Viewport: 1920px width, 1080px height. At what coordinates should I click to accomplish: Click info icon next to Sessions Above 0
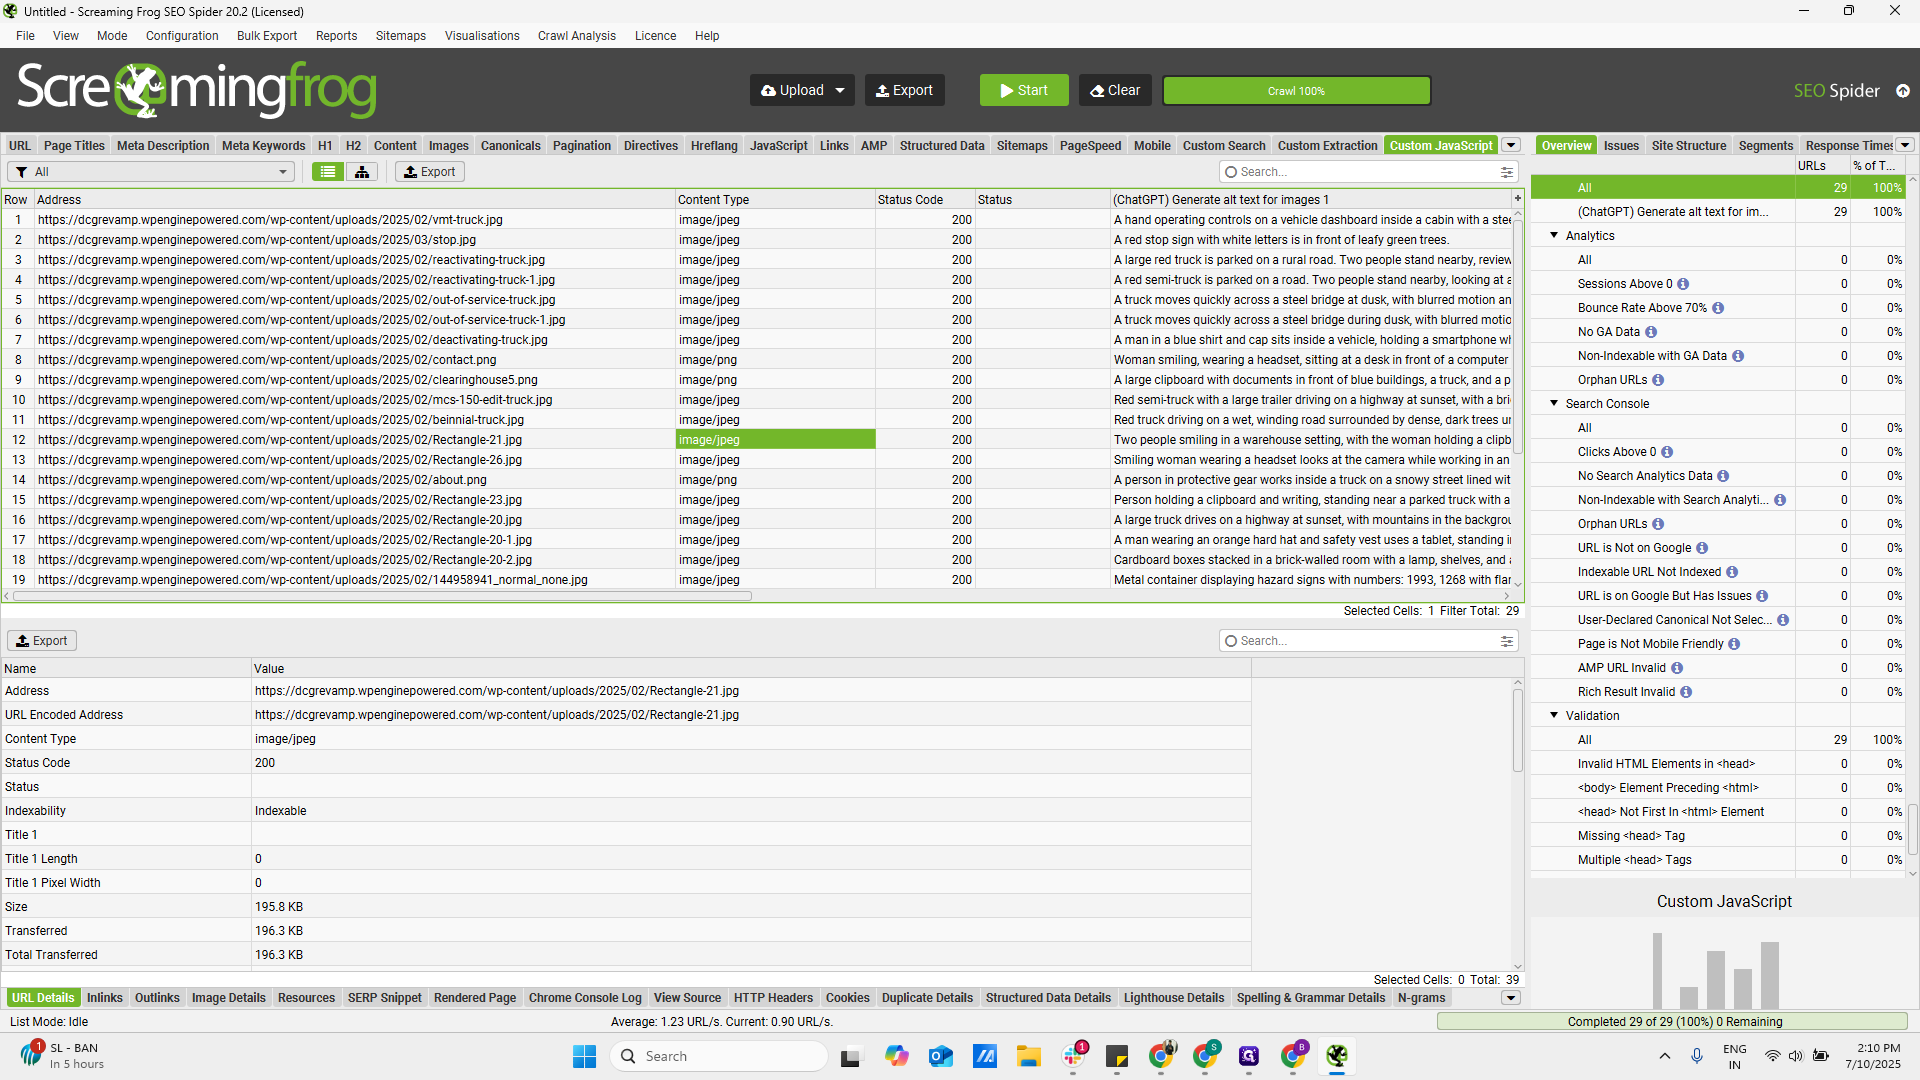[1683, 284]
